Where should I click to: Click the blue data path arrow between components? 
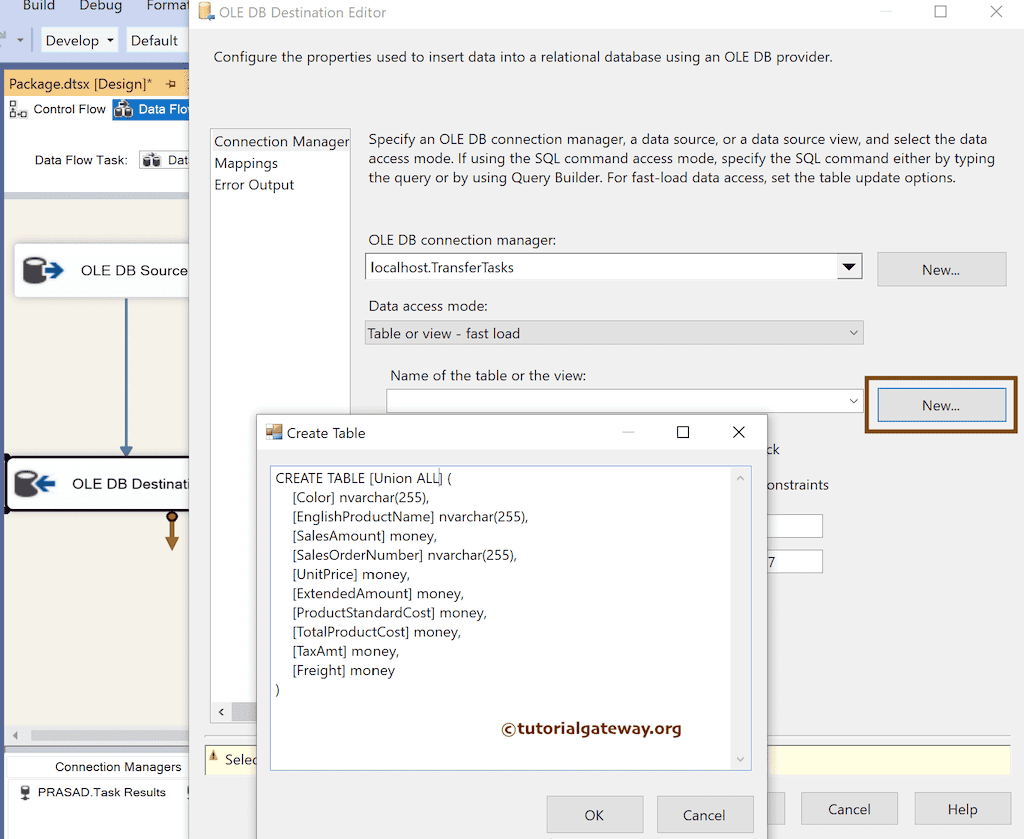click(x=126, y=377)
